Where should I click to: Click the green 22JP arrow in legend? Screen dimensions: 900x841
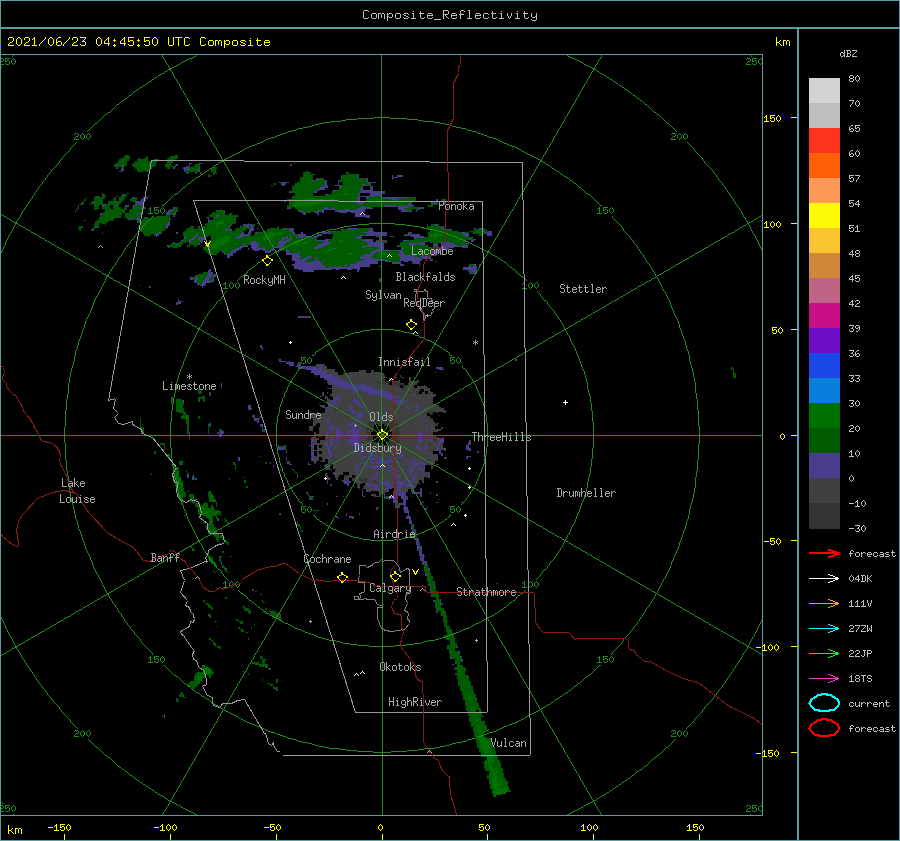824,653
